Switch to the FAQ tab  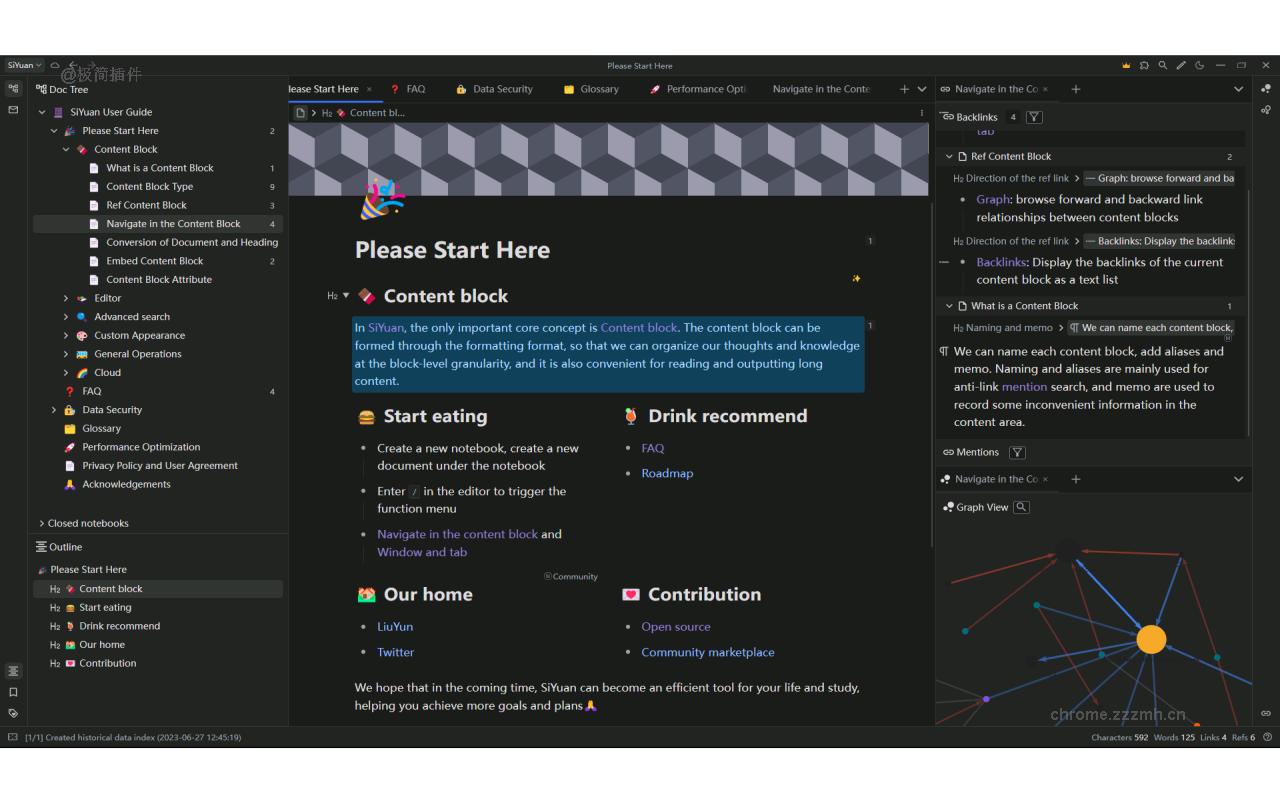(408, 89)
